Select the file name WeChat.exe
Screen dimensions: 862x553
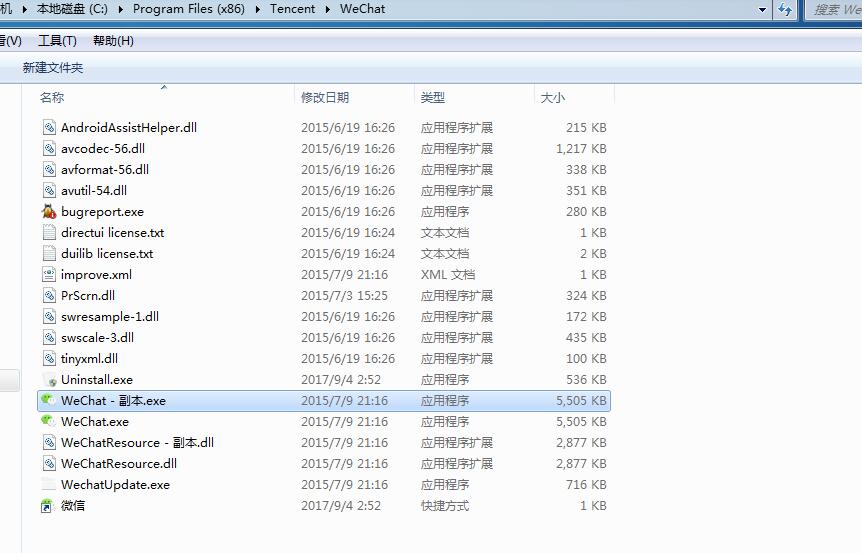click(95, 422)
